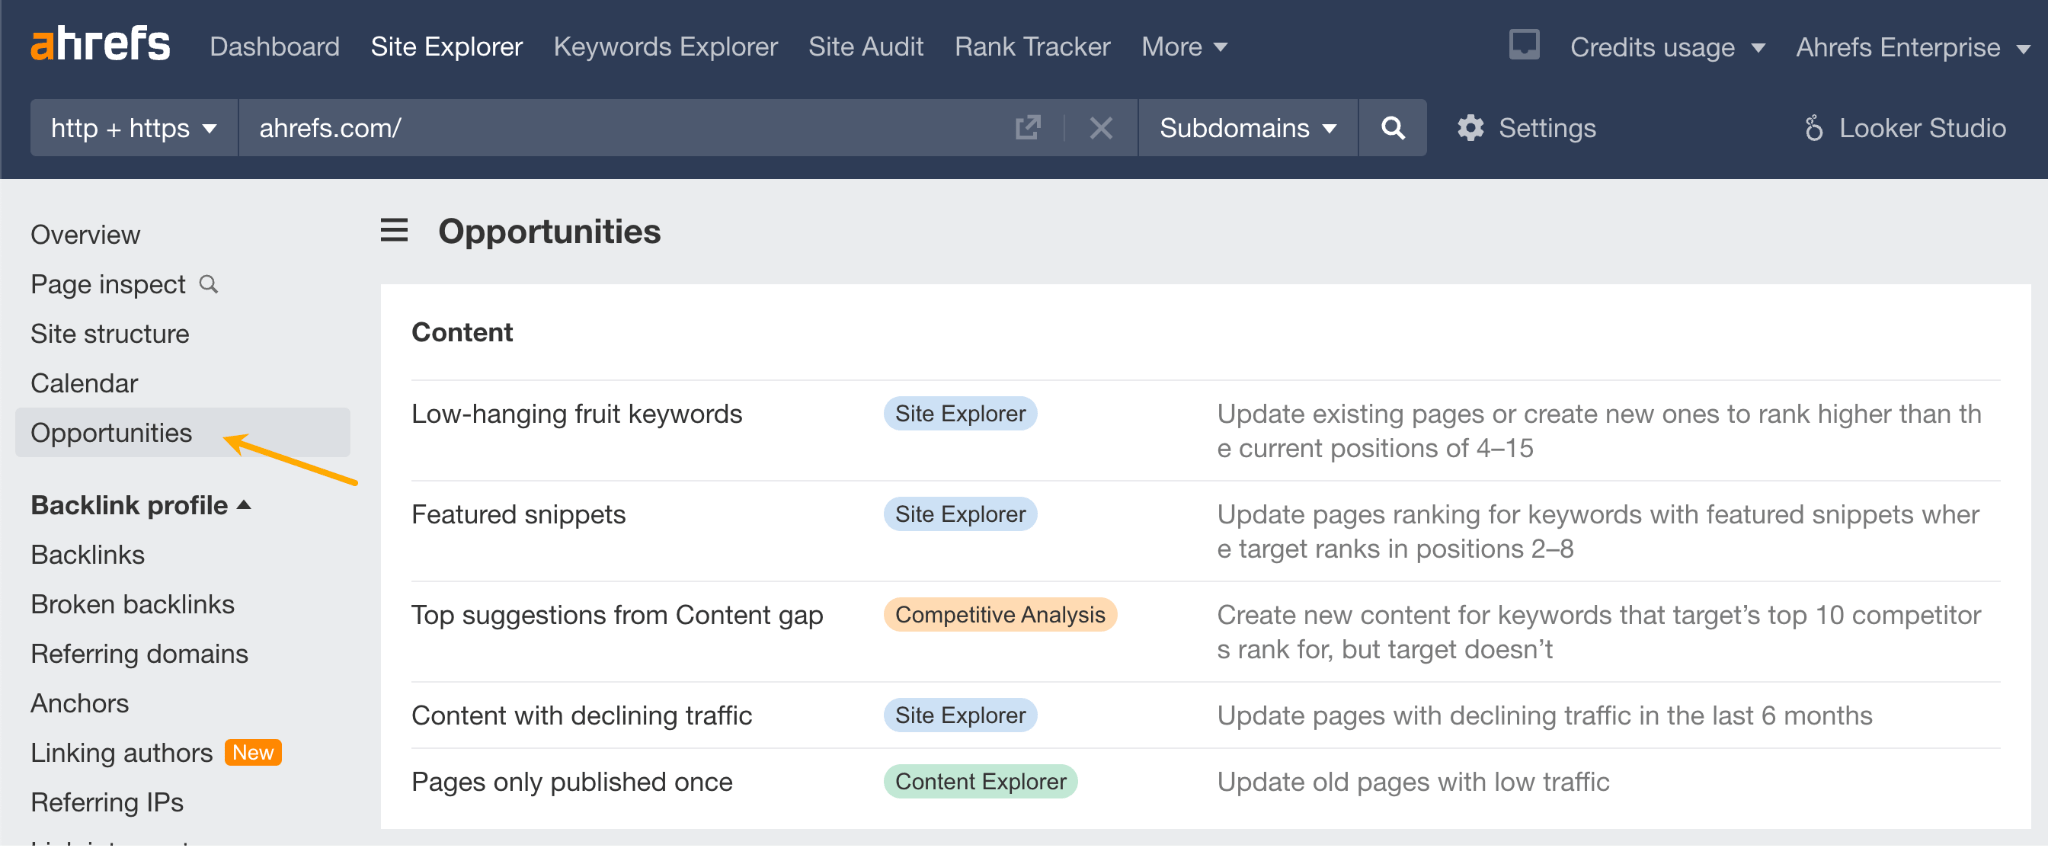Click Site Explorer tag for declining traffic
Image resolution: width=2048 pixels, height=846 pixels.
[x=960, y=715]
